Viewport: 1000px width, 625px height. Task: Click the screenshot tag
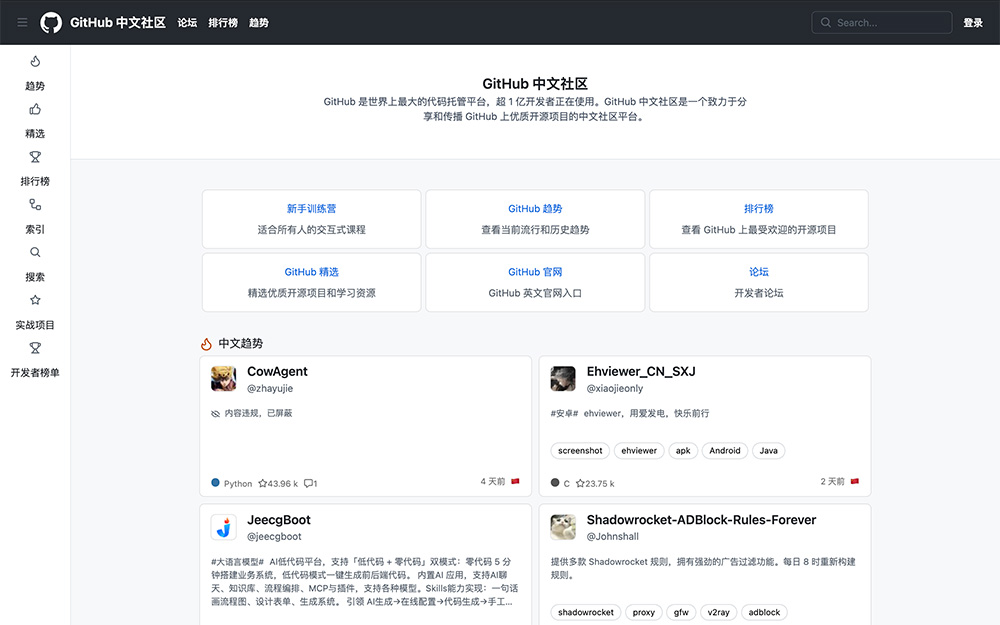point(580,451)
